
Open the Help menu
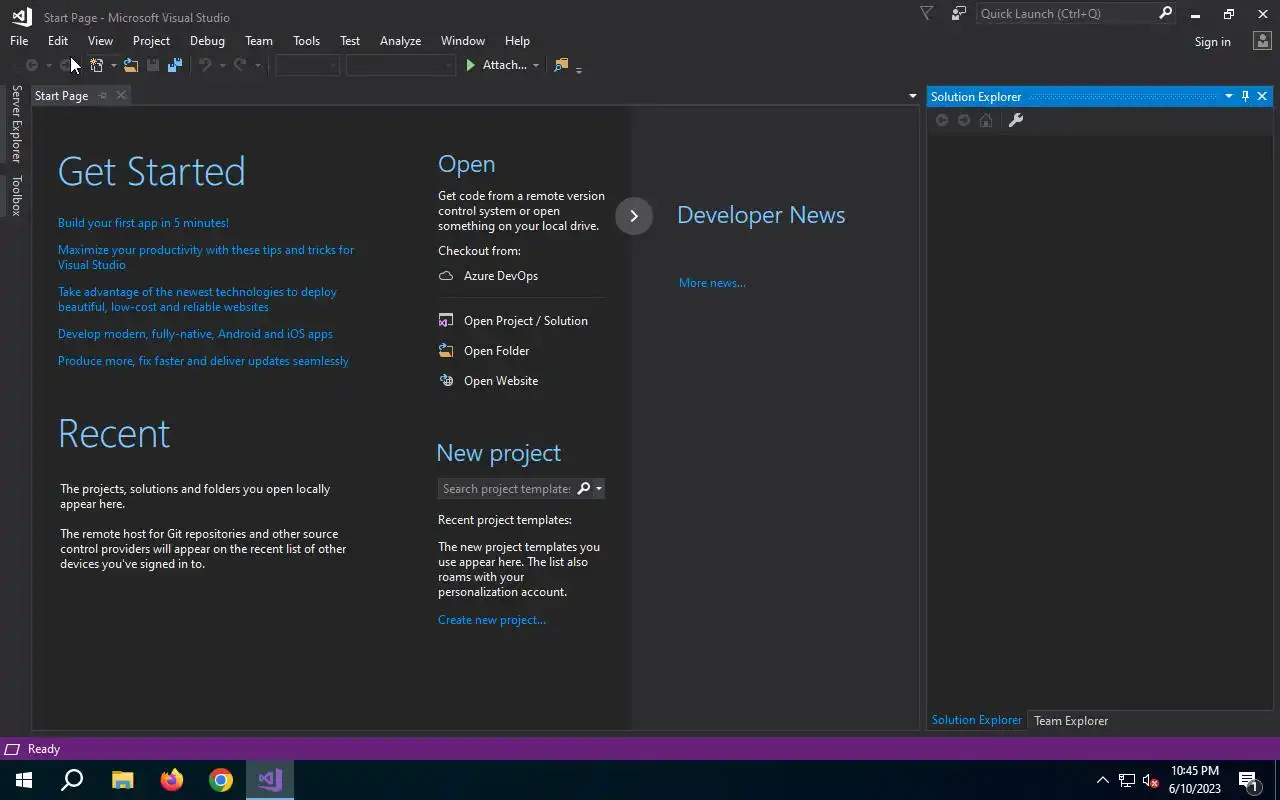[x=517, y=41]
